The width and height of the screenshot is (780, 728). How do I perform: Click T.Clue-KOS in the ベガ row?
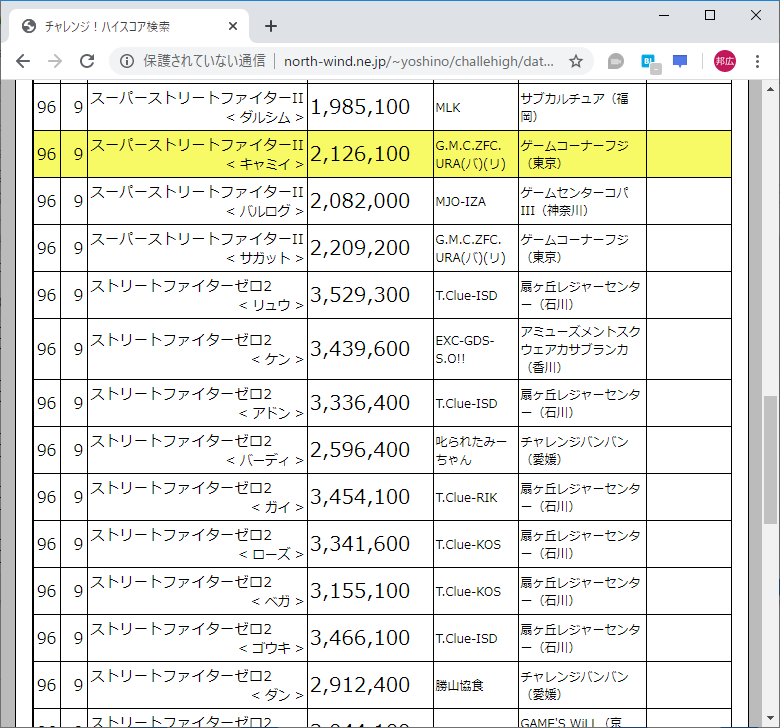pyautogui.click(x=468, y=592)
